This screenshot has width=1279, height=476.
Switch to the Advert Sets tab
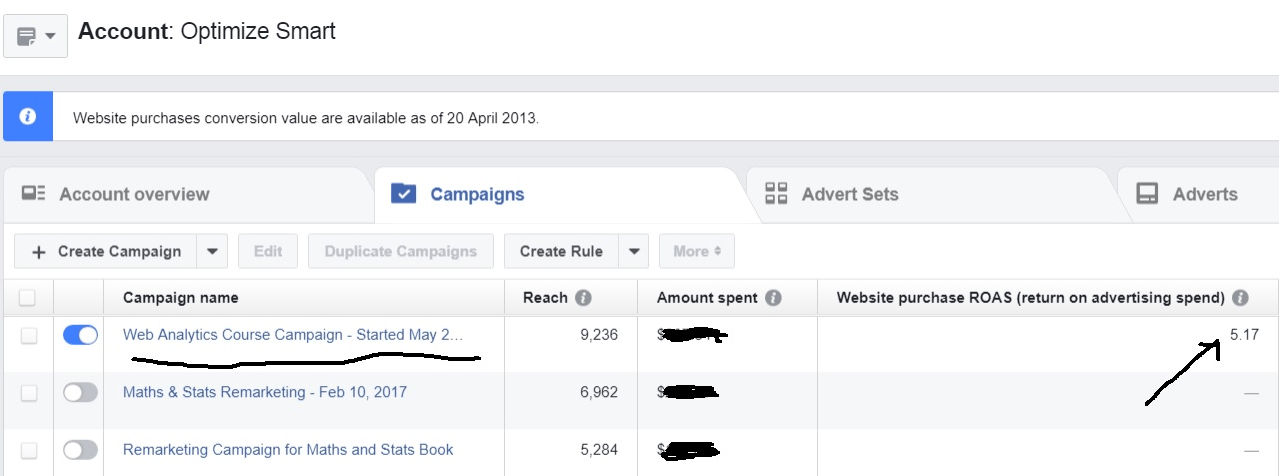[x=849, y=194]
